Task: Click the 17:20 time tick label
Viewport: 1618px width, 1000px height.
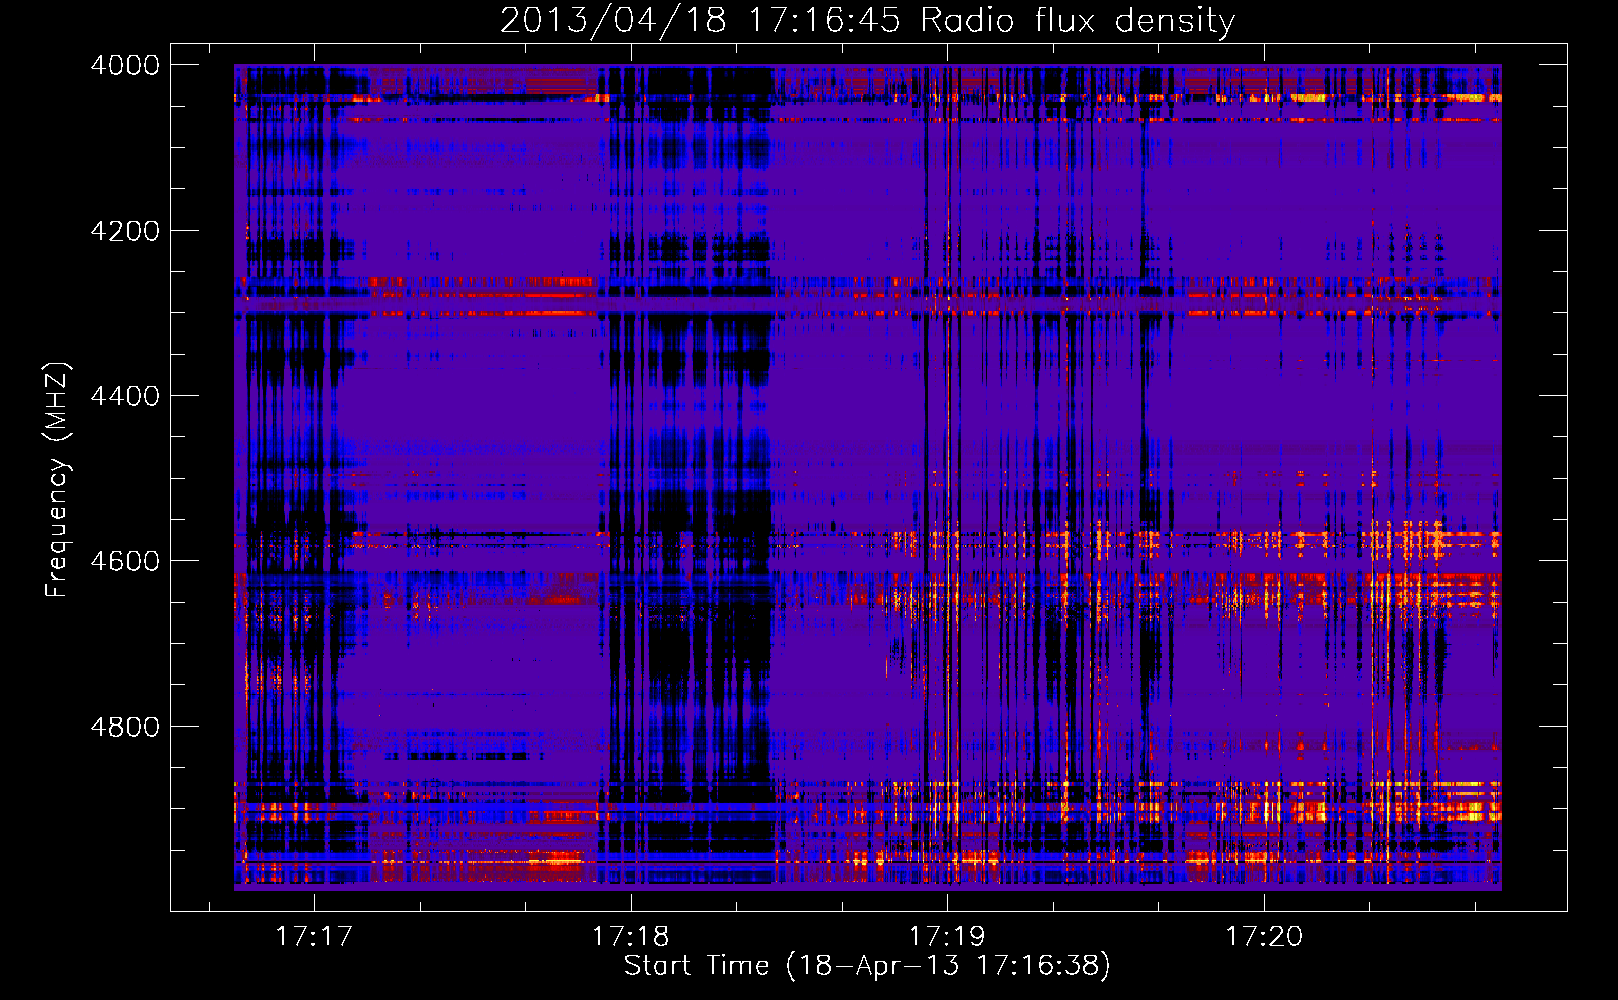Action: coord(1264,937)
